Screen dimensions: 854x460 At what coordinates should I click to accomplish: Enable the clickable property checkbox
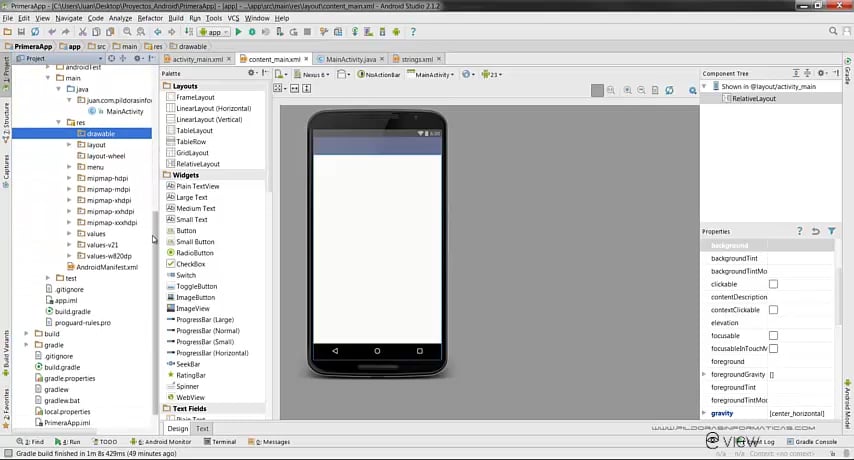[x=773, y=284]
